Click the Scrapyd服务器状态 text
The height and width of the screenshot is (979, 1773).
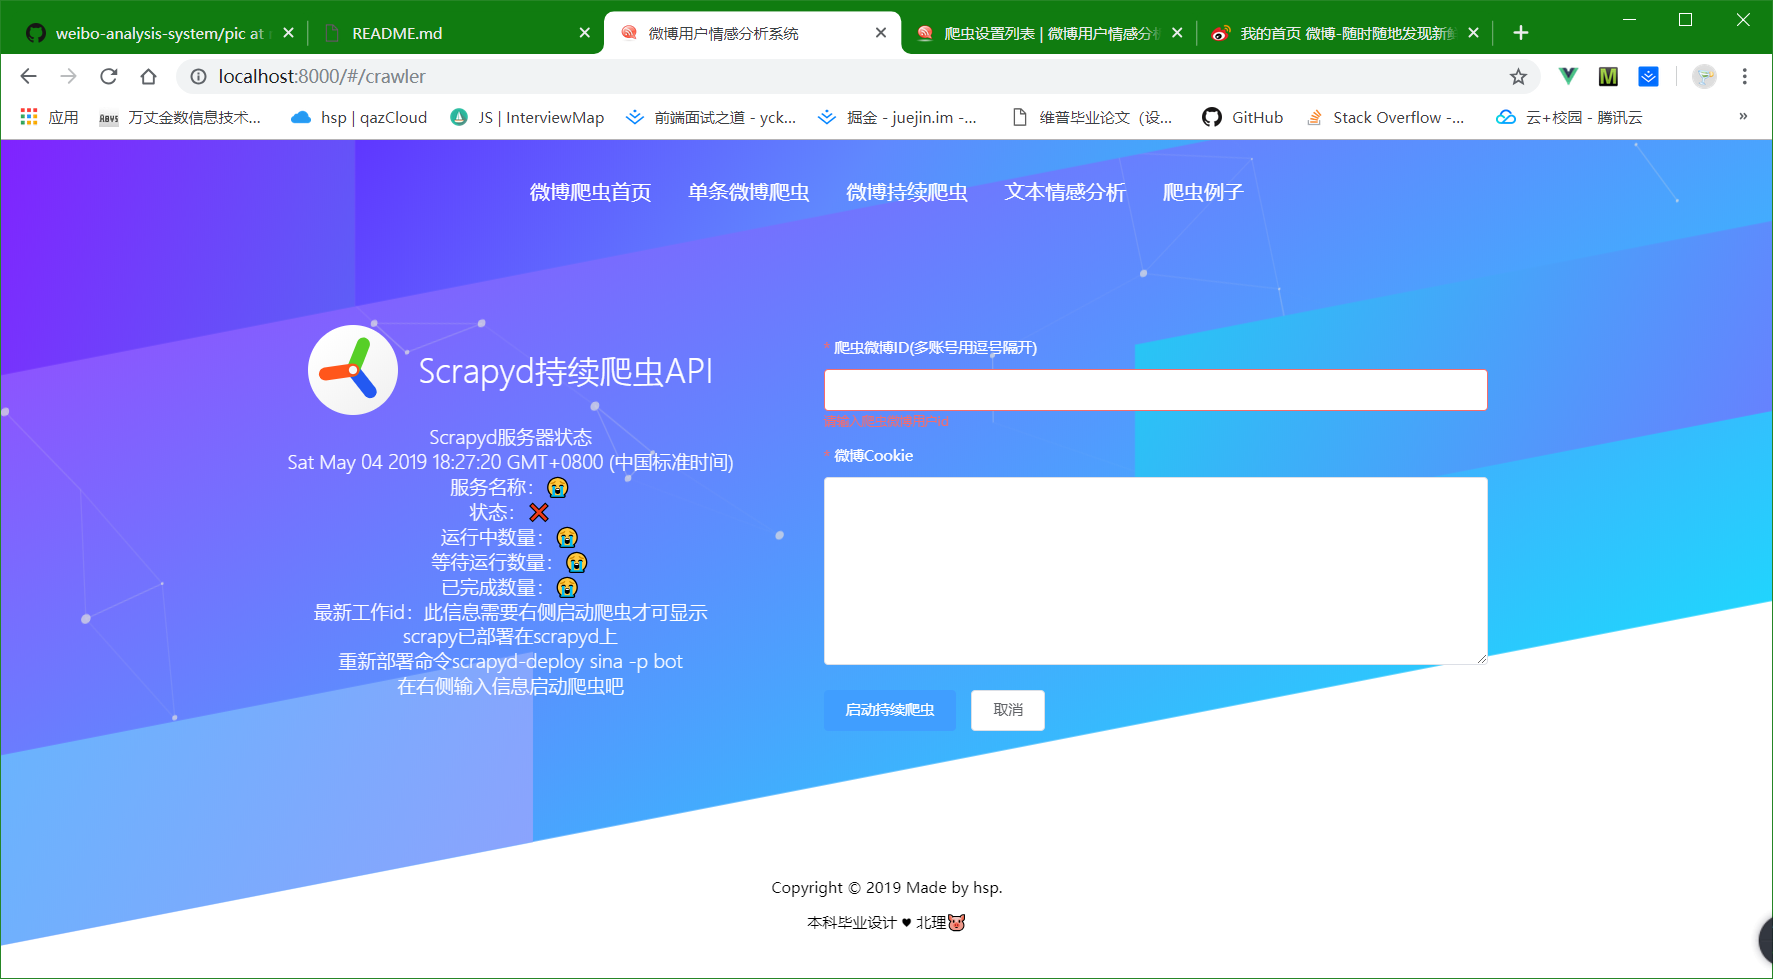click(x=511, y=437)
